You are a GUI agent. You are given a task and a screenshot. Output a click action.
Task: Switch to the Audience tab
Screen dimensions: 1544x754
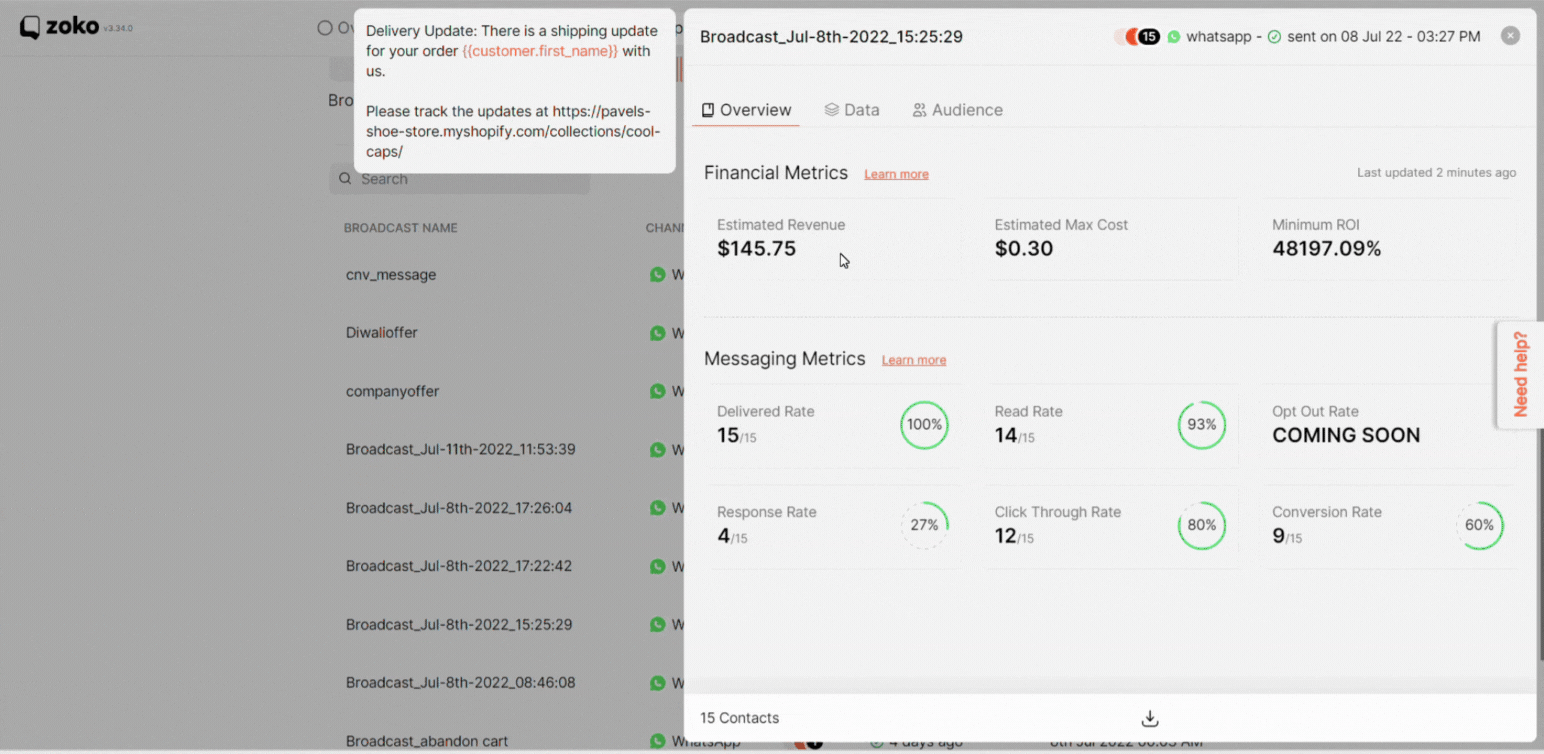click(x=957, y=110)
